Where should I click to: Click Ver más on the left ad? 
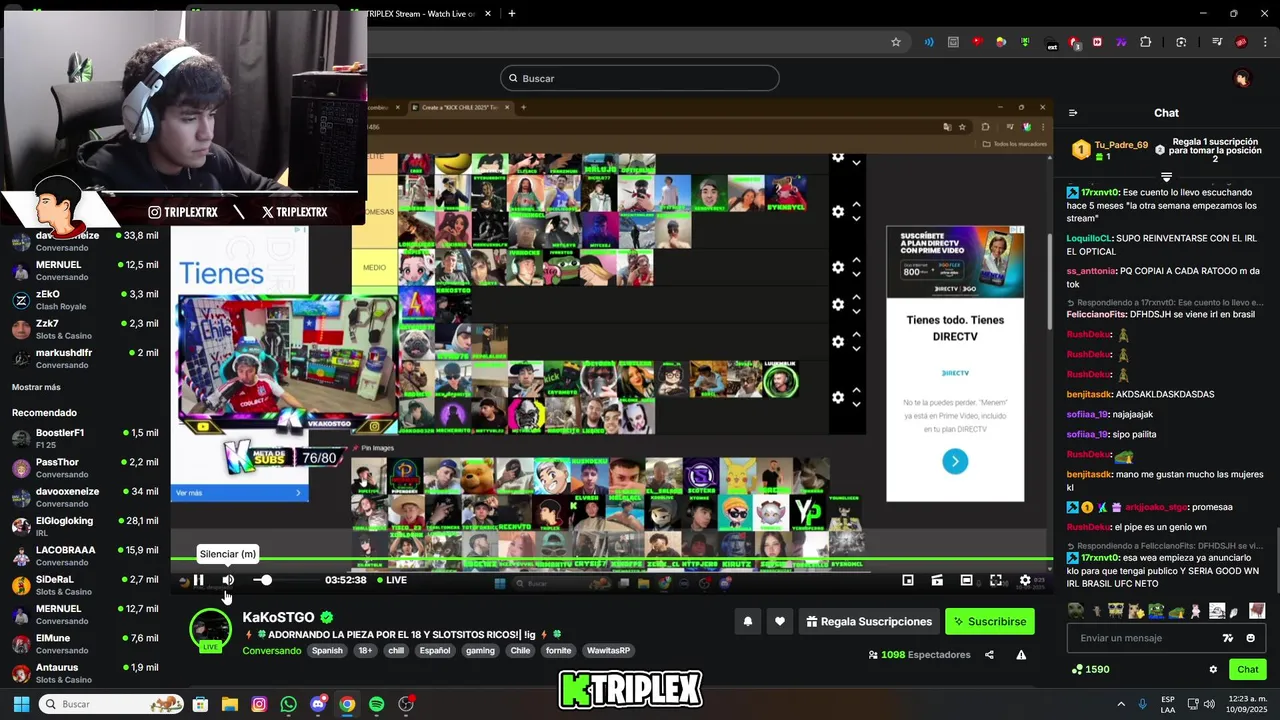pos(239,493)
